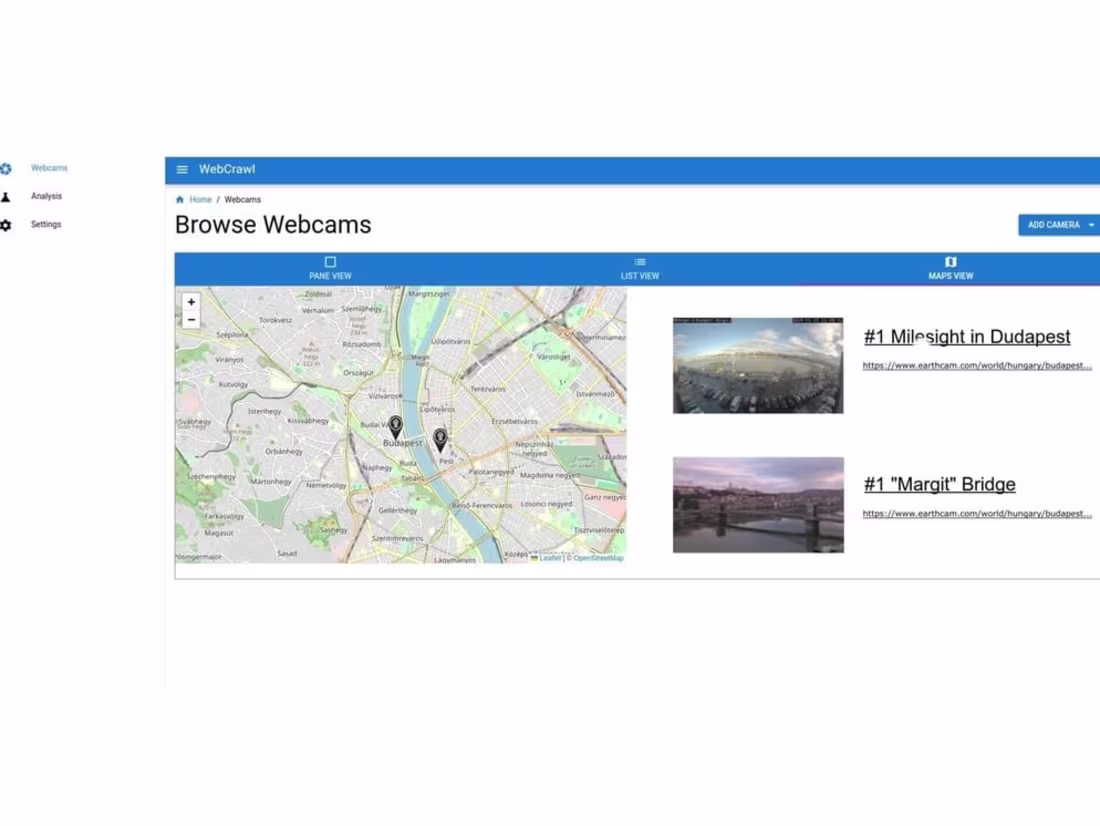The height and width of the screenshot is (826, 1100).
Task: Click the earthcam URL under Milesight camera
Action: click(x=977, y=365)
